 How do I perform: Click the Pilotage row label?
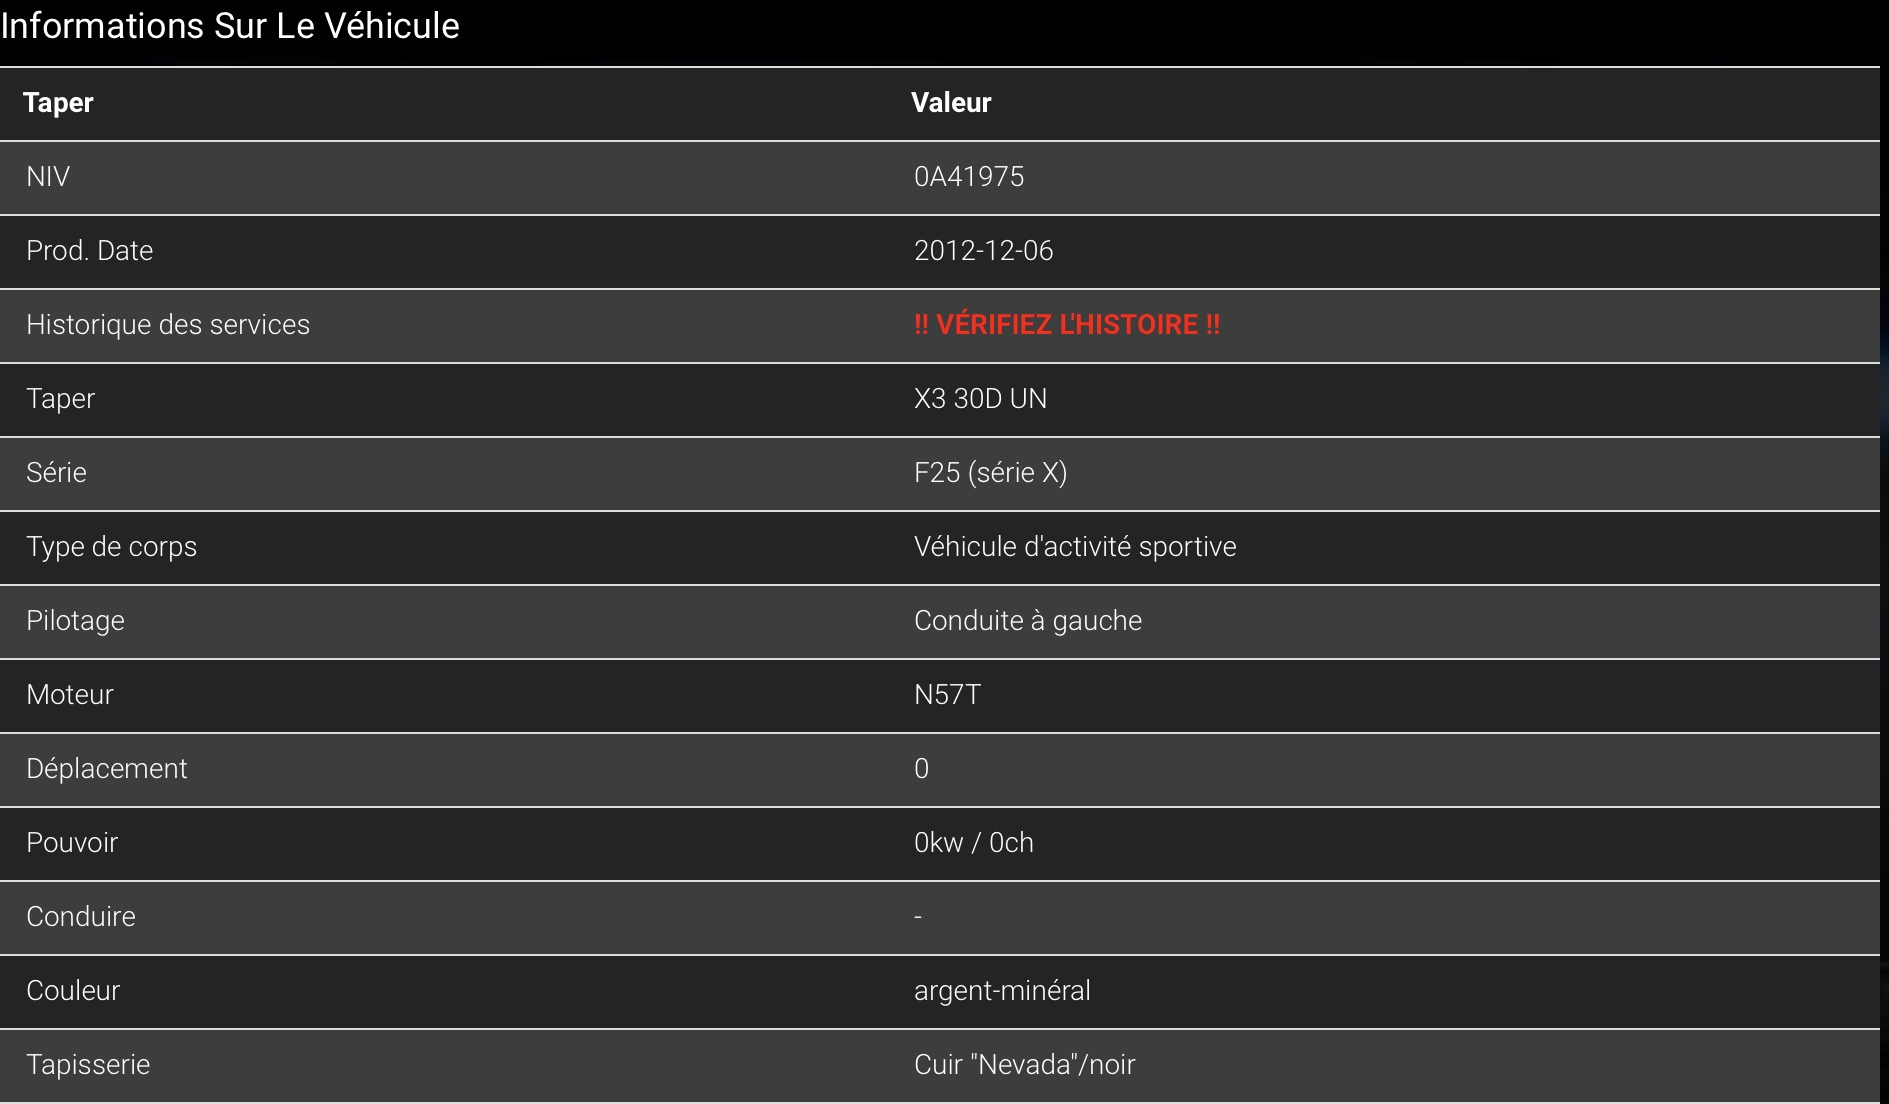pyautogui.click(x=75, y=621)
